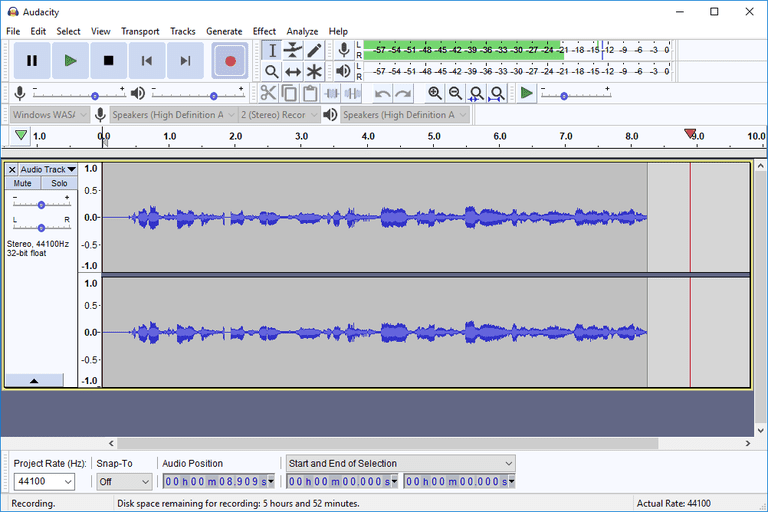Viewport: 768px width, 512px height.
Task: Click the Play-at-speed green button
Action: [527, 93]
